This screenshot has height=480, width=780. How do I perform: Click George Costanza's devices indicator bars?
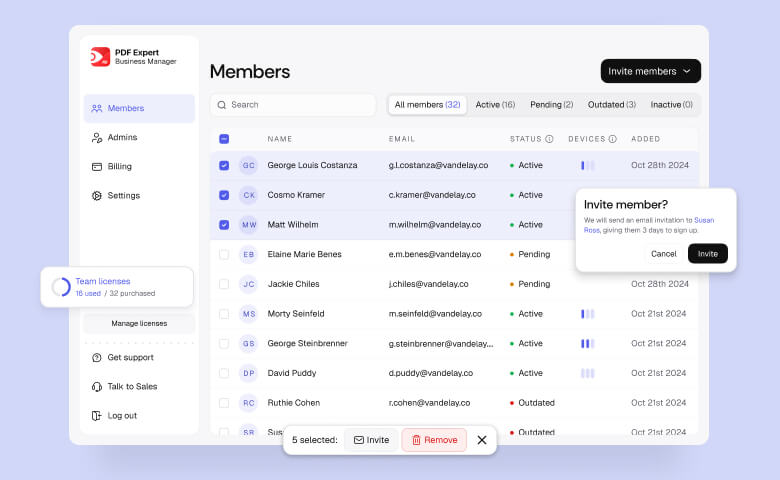(587, 165)
